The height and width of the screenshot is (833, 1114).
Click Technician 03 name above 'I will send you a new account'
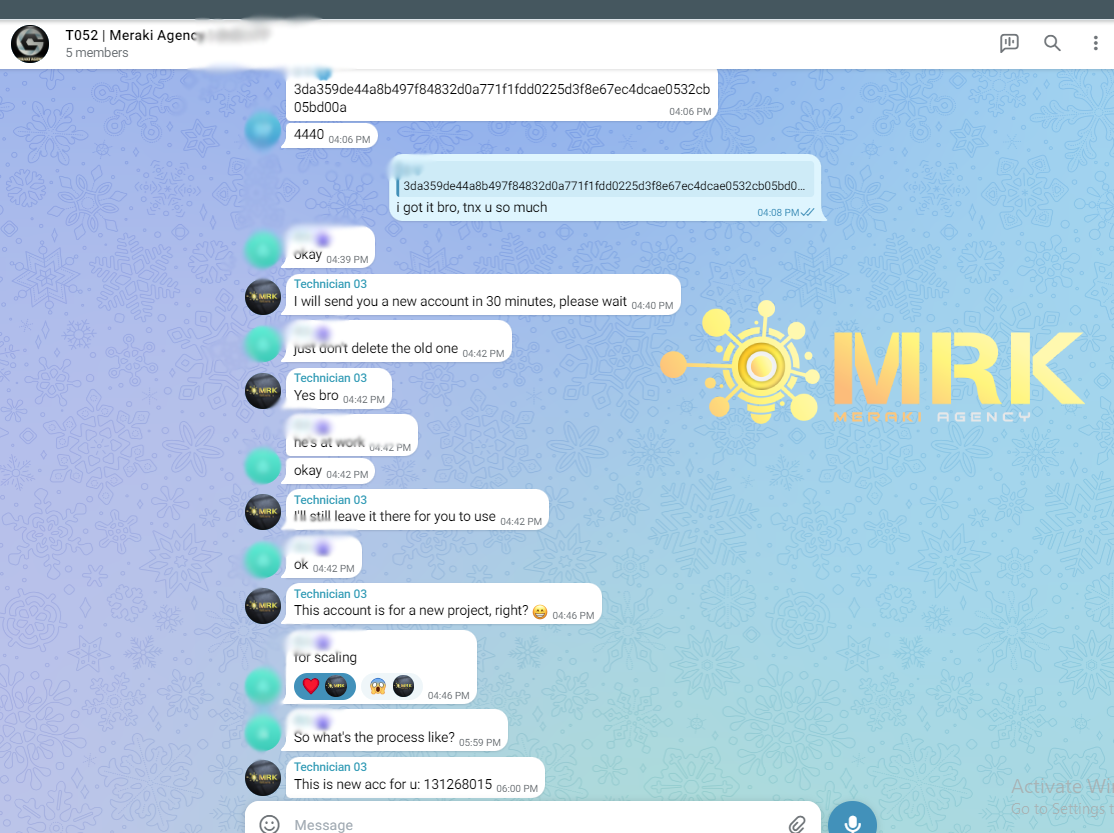pyautogui.click(x=330, y=284)
